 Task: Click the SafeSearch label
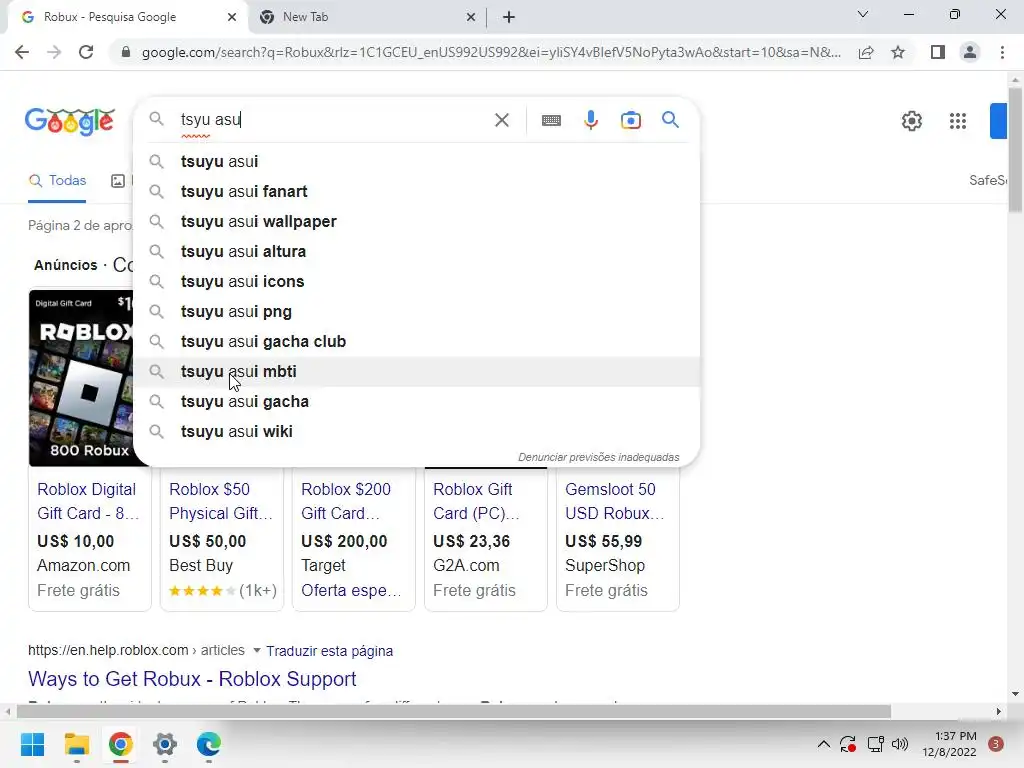(987, 180)
